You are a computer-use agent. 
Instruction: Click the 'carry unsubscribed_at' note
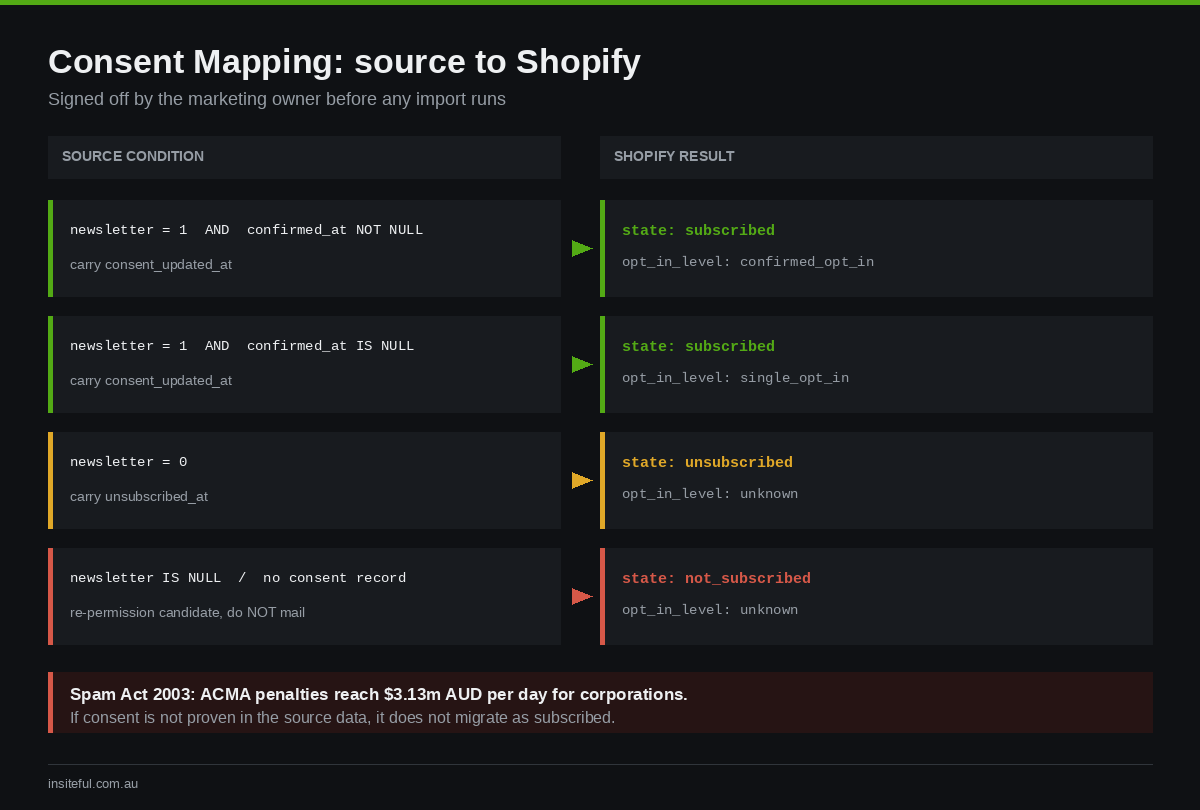pos(139,497)
